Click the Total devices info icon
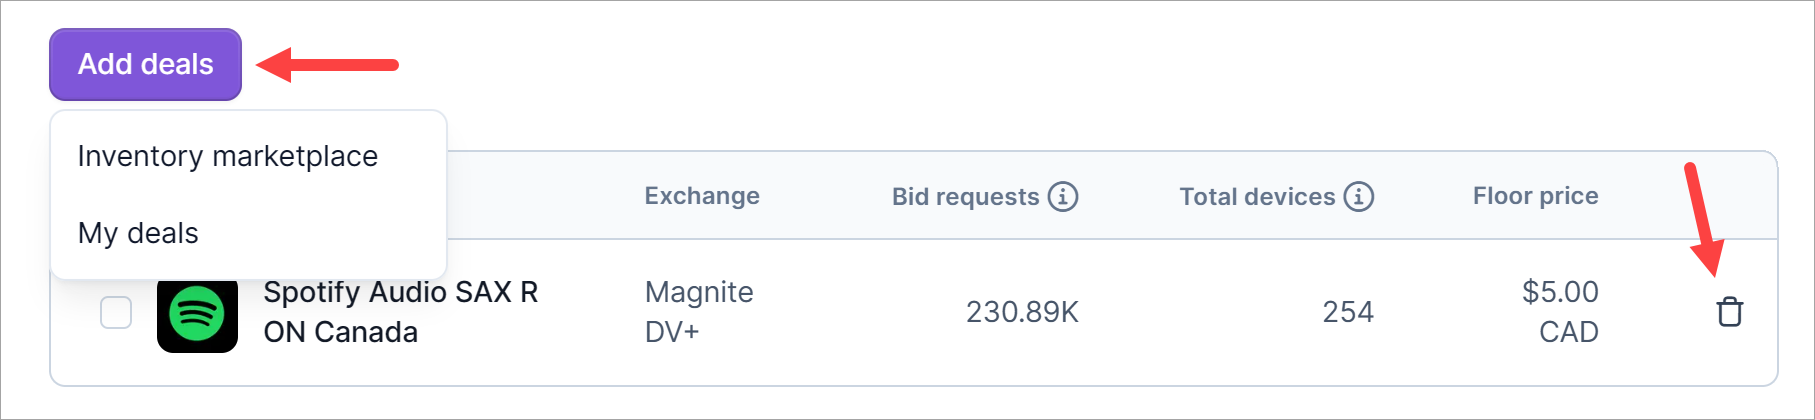 [1358, 196]
